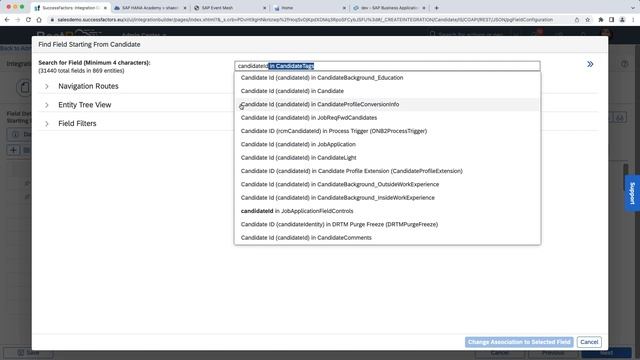640x360 pixels.
Task: Open browser extensions puzzle icon
Action: click(601, 20)
